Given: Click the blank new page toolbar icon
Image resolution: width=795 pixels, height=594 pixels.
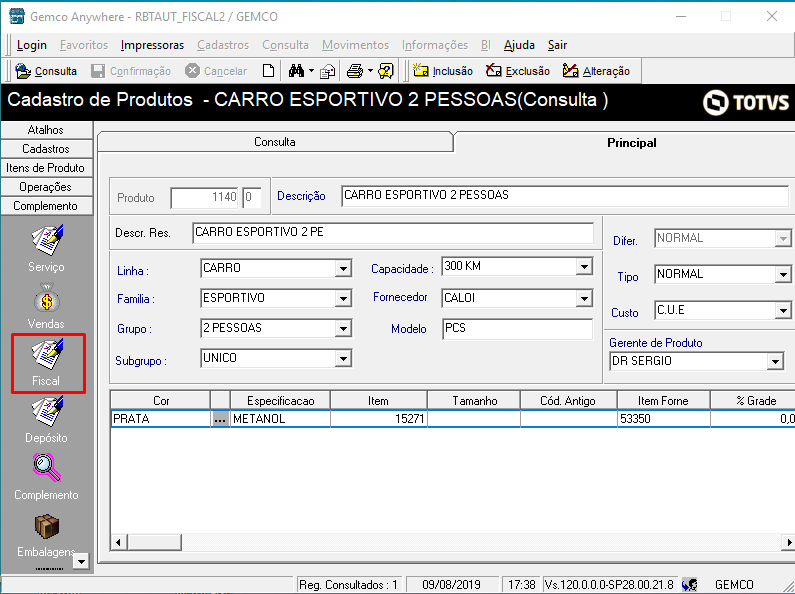Looking at the screenshot, I should [268, 71].
